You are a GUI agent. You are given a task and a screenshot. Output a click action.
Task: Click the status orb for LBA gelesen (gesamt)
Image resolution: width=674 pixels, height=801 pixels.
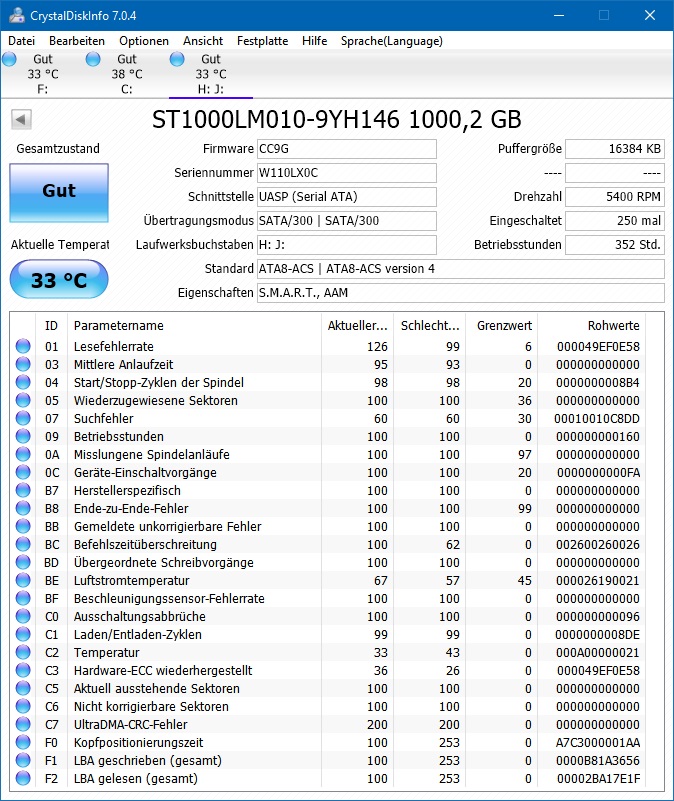pyautogui.click(x=23, y=779)
